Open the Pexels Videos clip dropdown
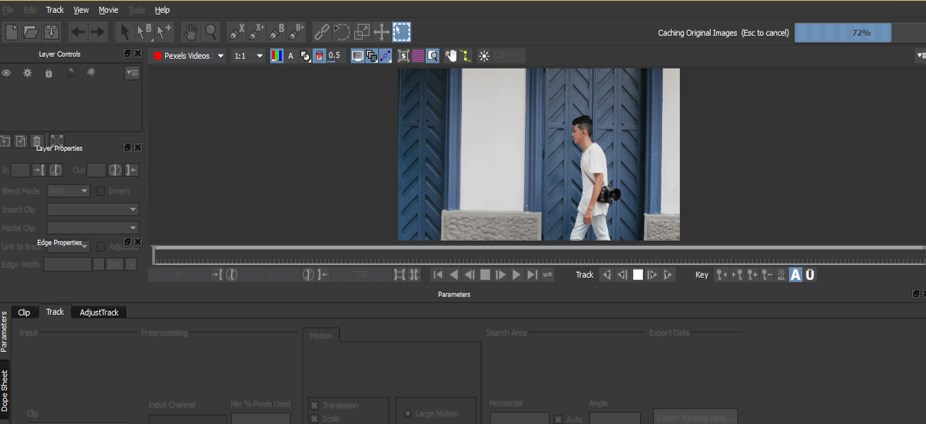Viewport: 926px width, 424px height. 188,56
